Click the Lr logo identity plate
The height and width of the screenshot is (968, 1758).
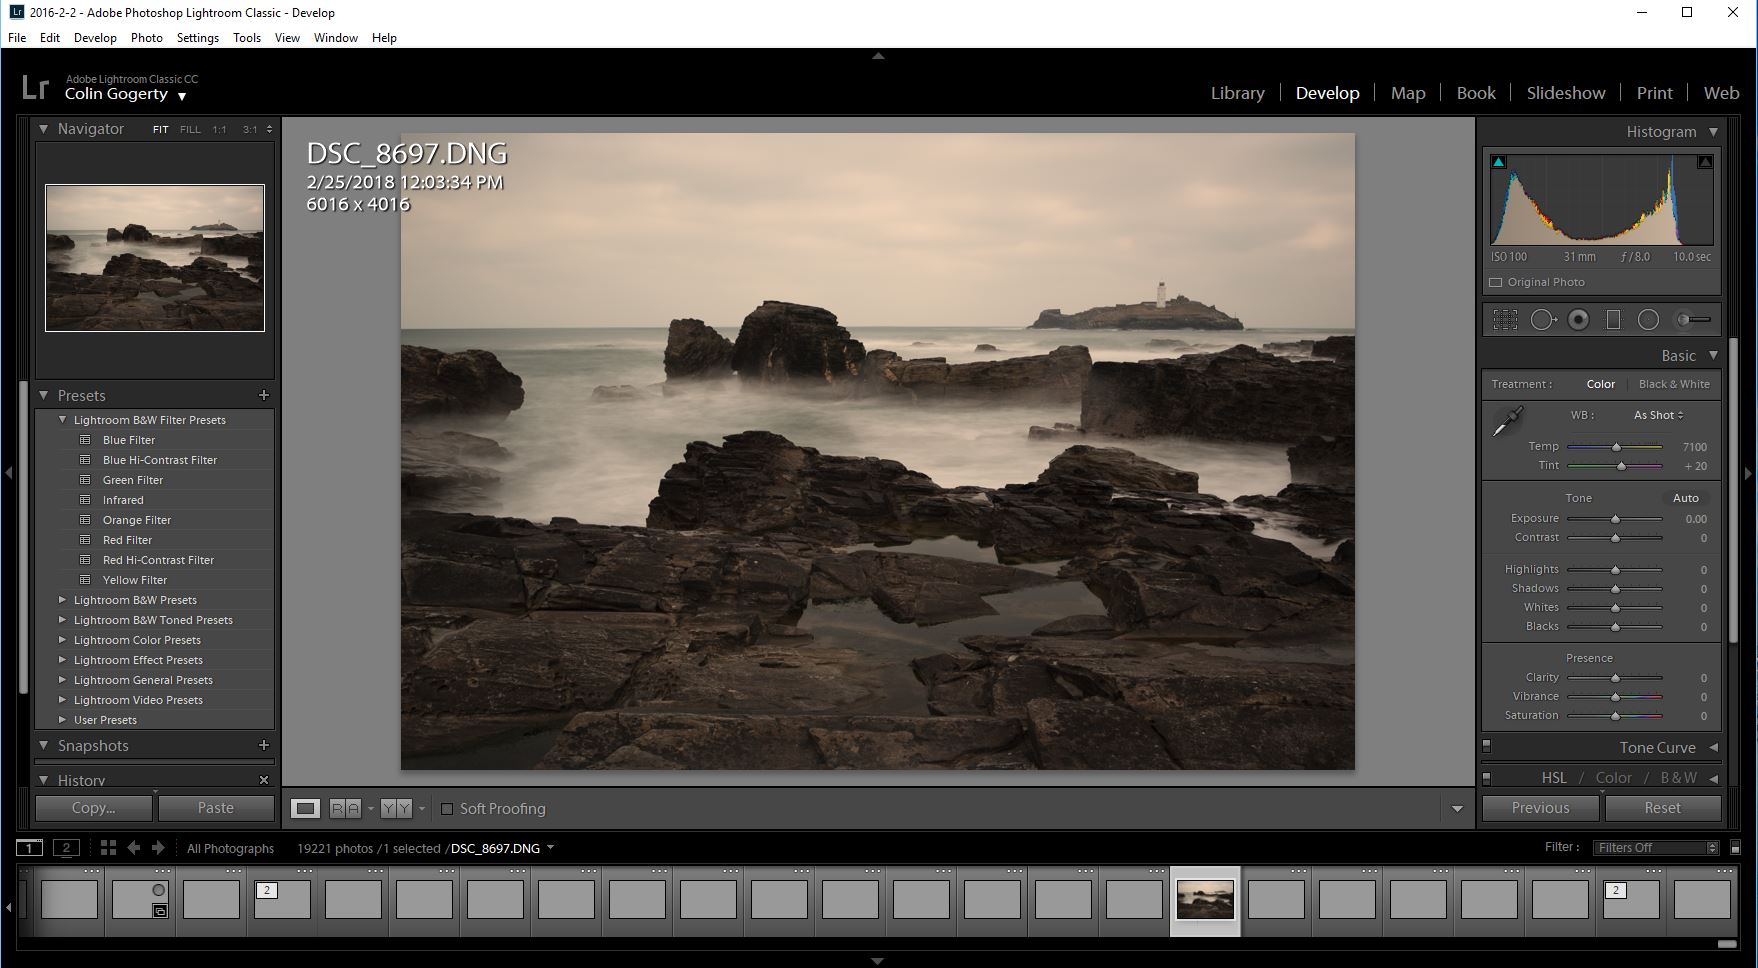35,87
